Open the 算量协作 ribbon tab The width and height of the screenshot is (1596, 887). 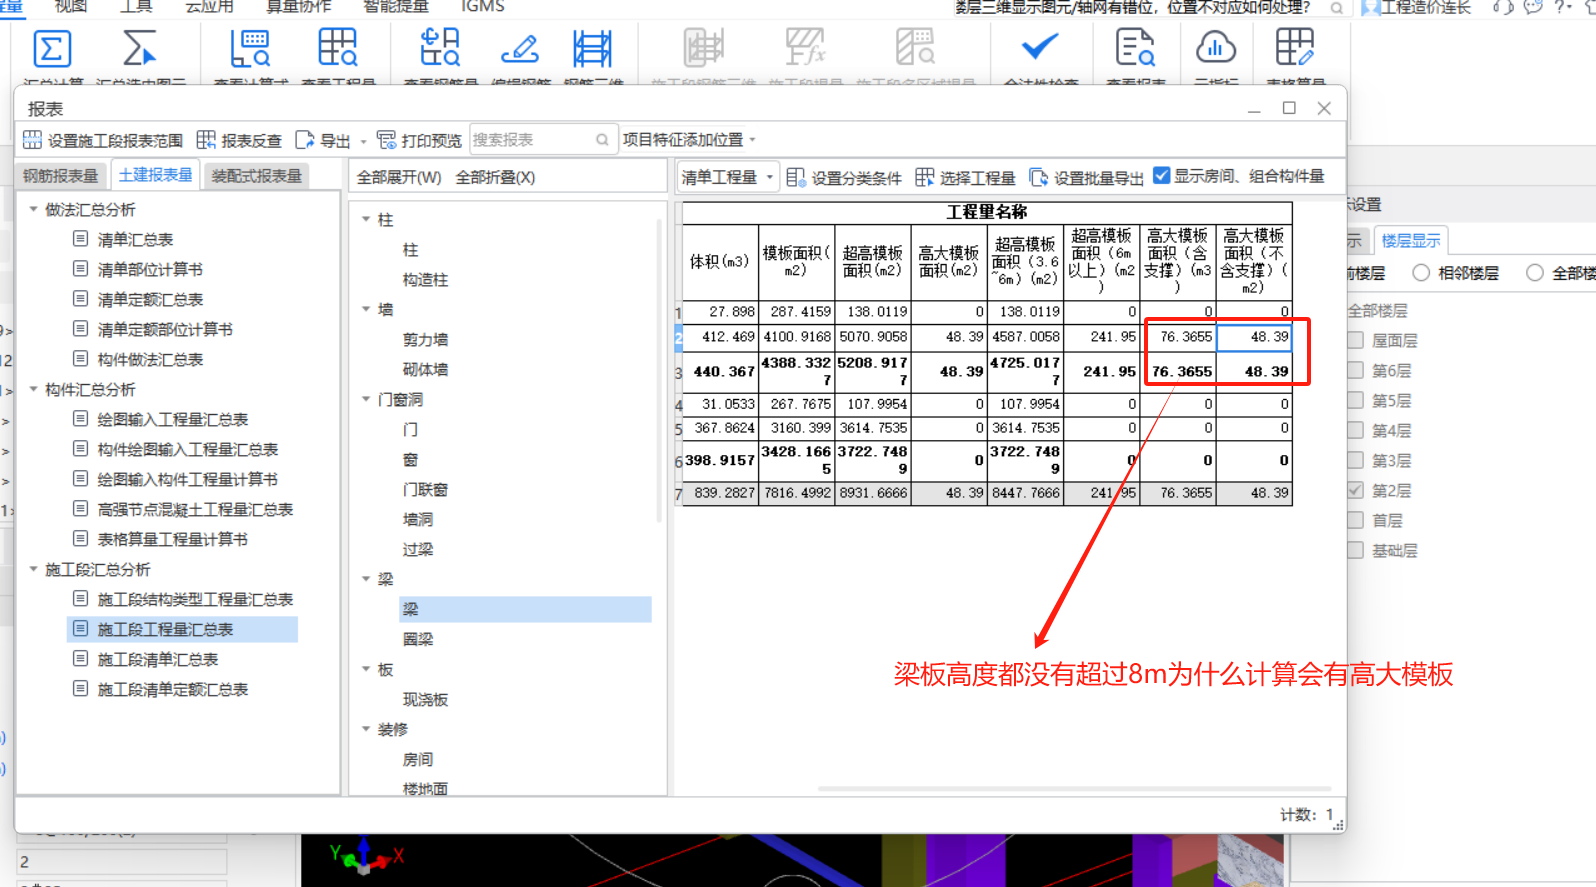click(298, 7)
